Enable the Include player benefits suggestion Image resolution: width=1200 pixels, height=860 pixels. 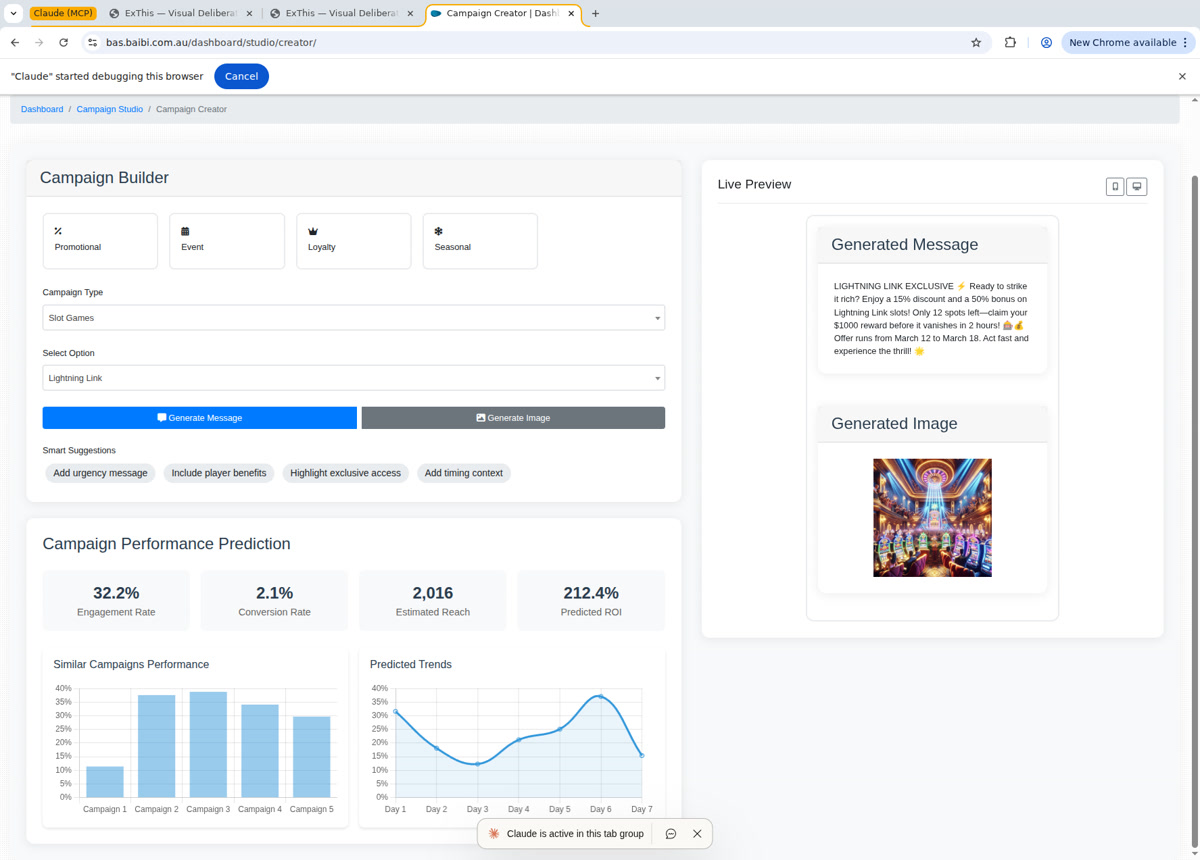coord(218,472)
